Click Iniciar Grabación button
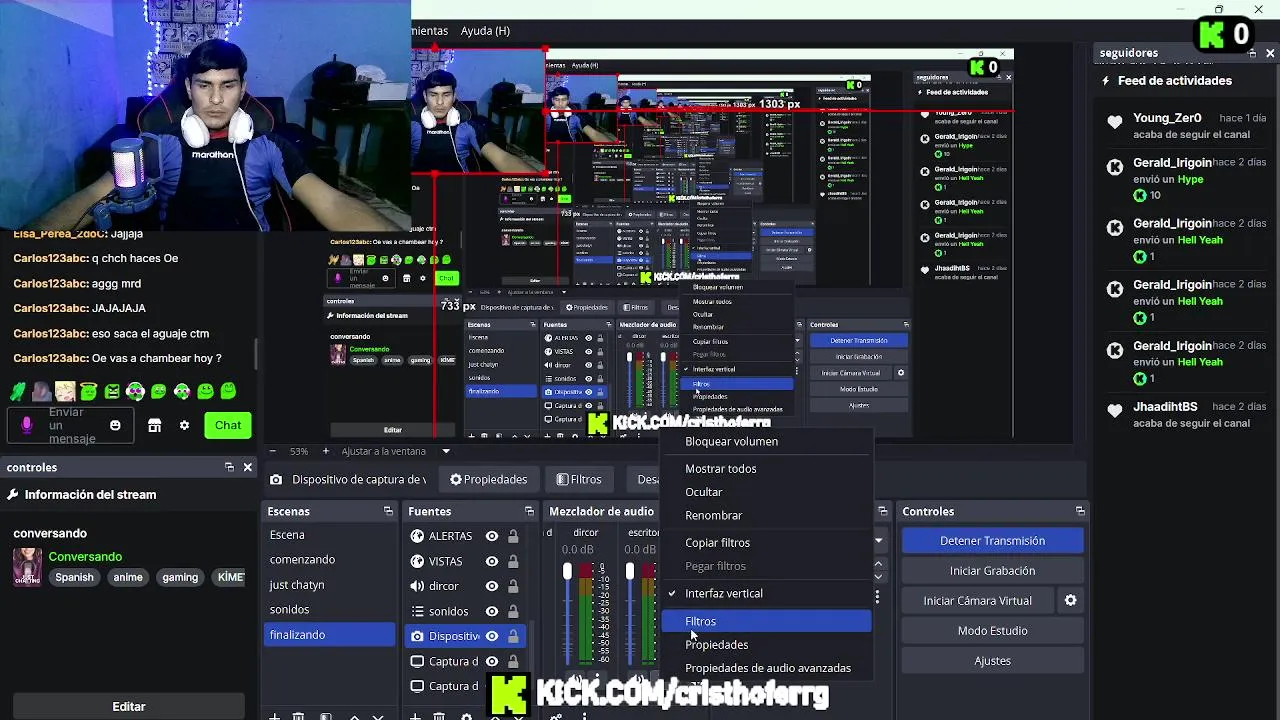The height and width of the screenshot is (720, 1280). coord(992,571)
